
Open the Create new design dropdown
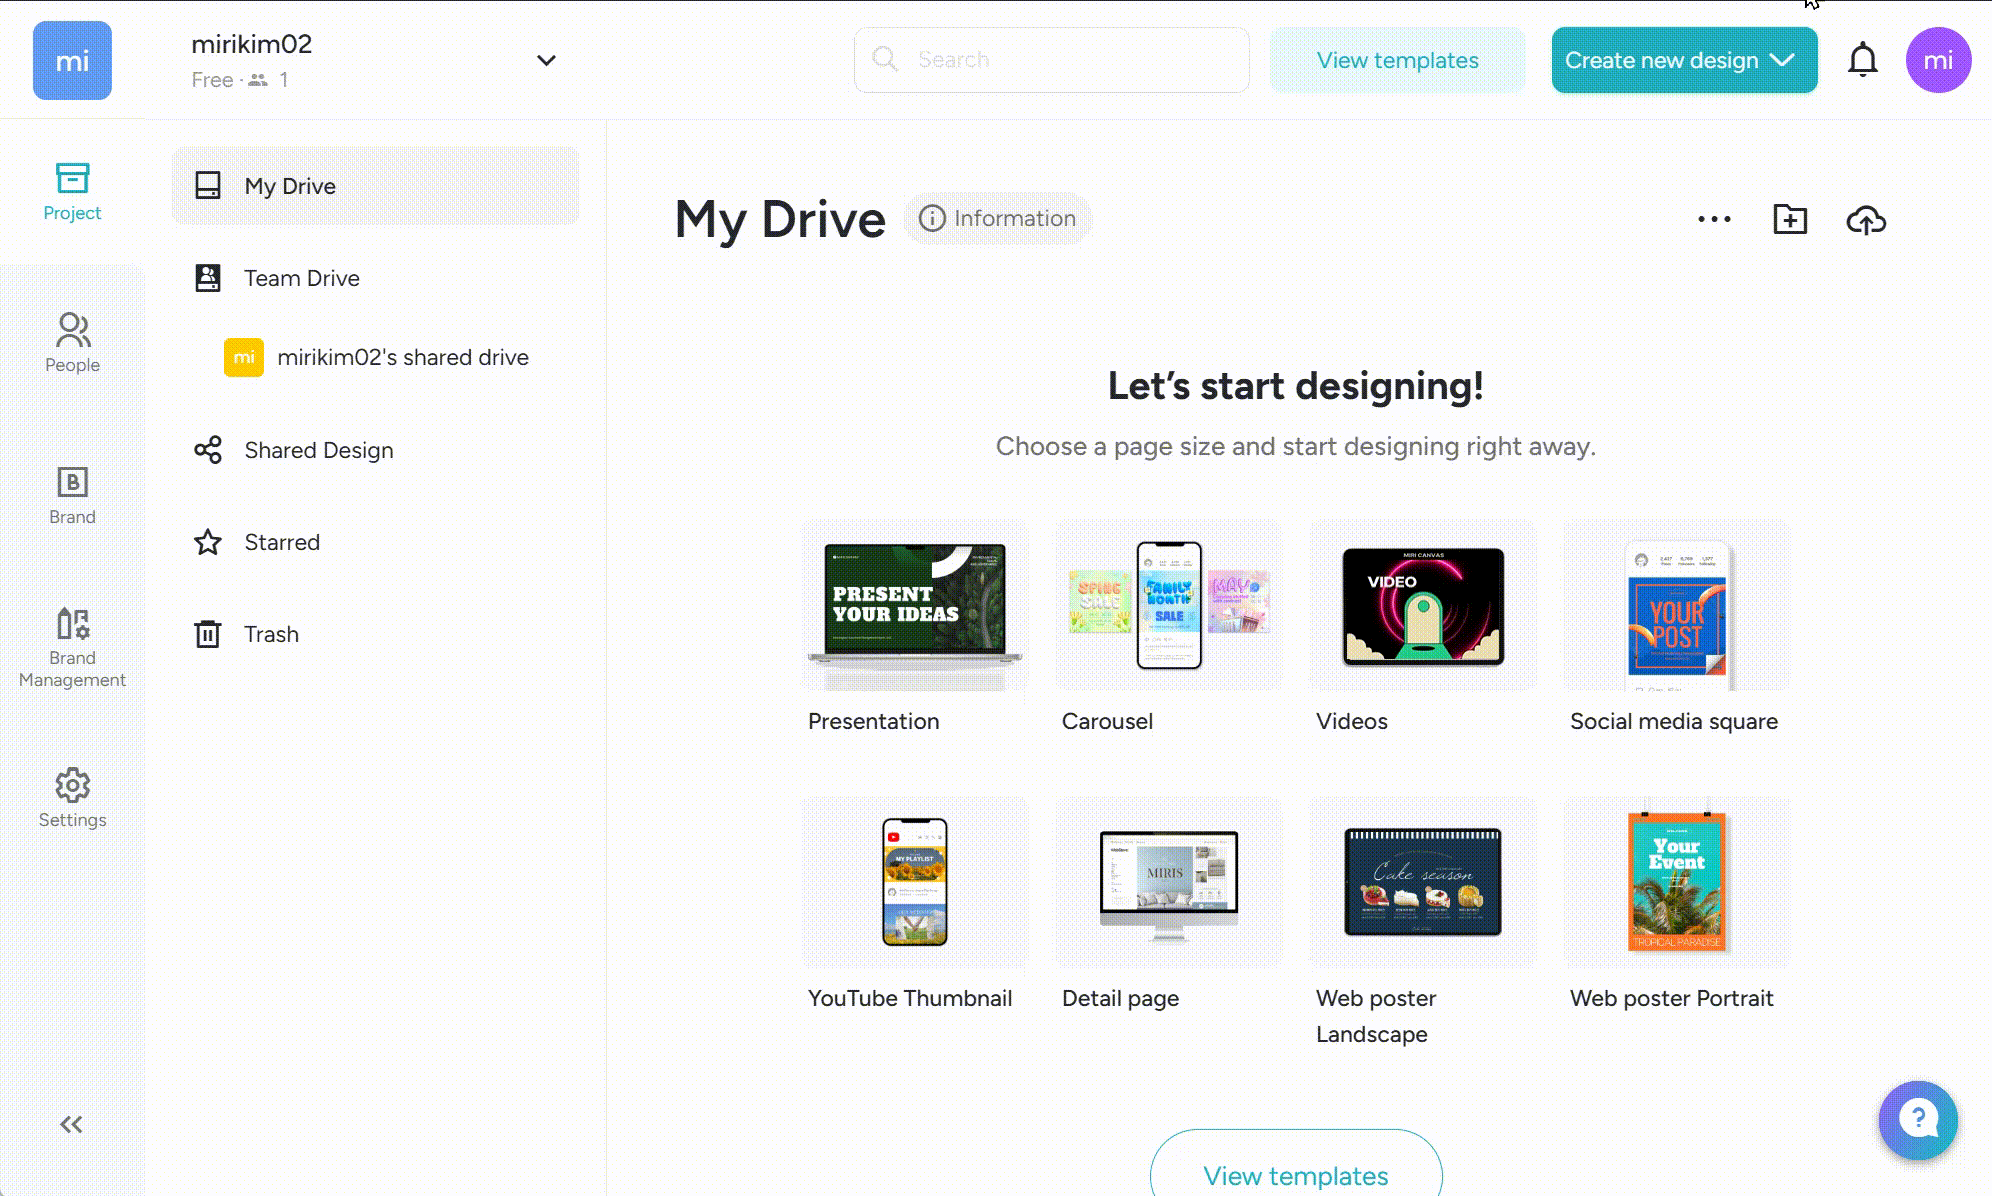(1684, 60)
